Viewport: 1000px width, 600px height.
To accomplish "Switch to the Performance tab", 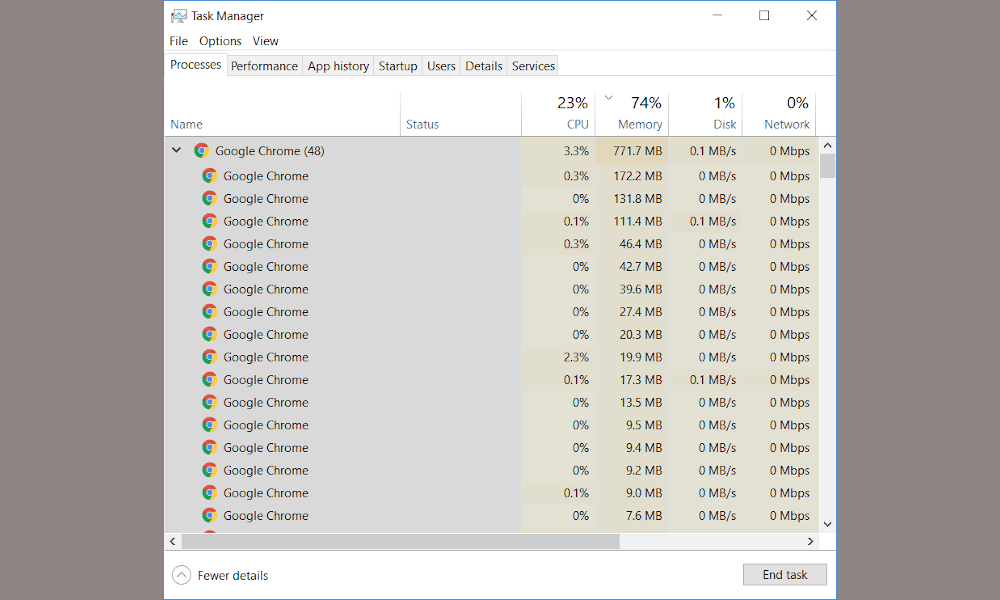I will click(x=264, y=66).
